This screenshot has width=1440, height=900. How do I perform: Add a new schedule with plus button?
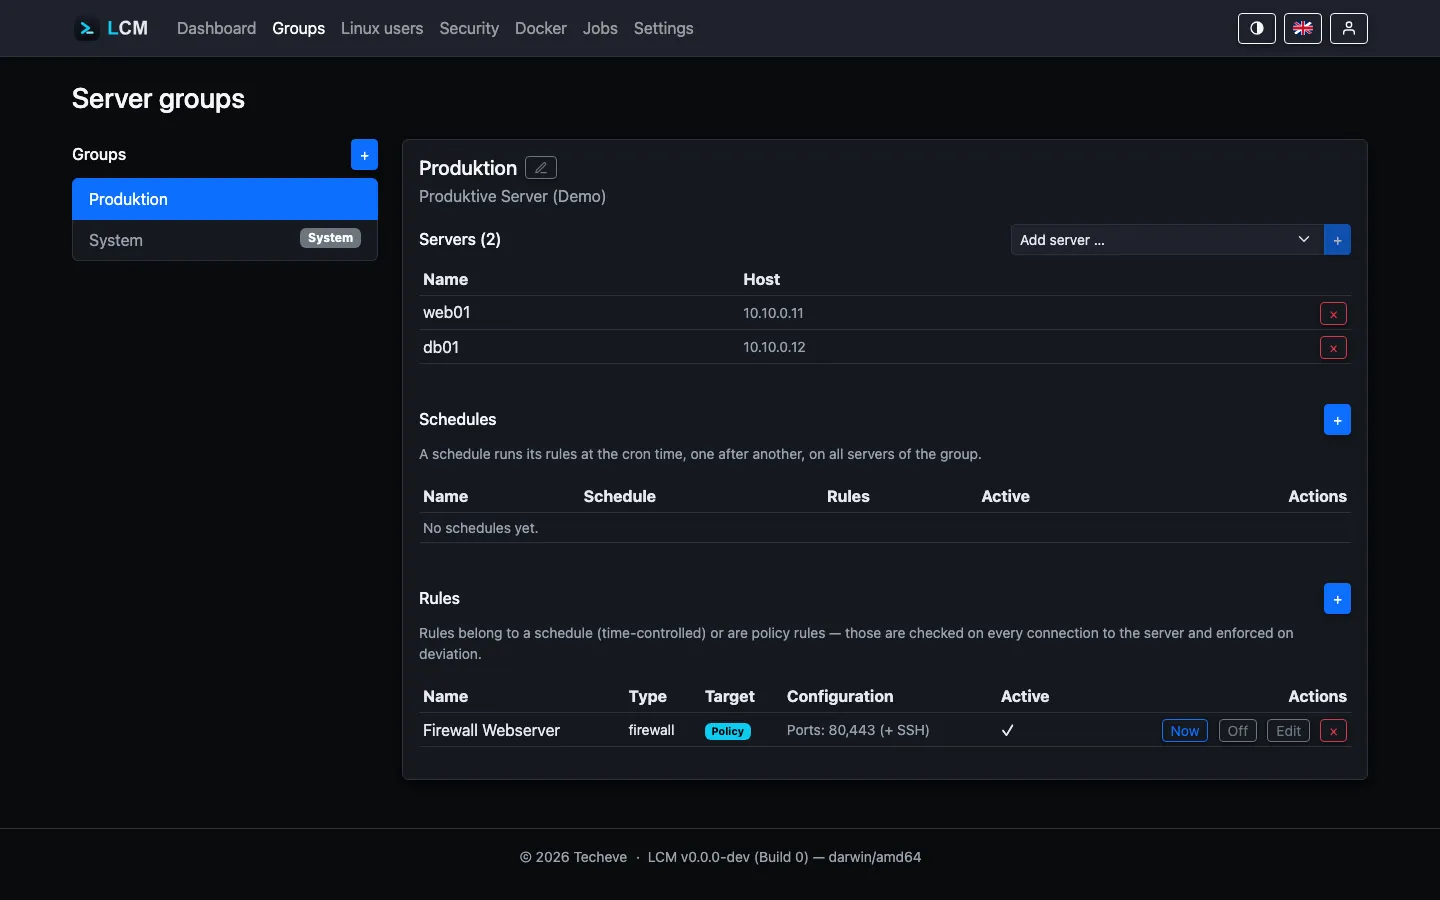pos(1337,420)
